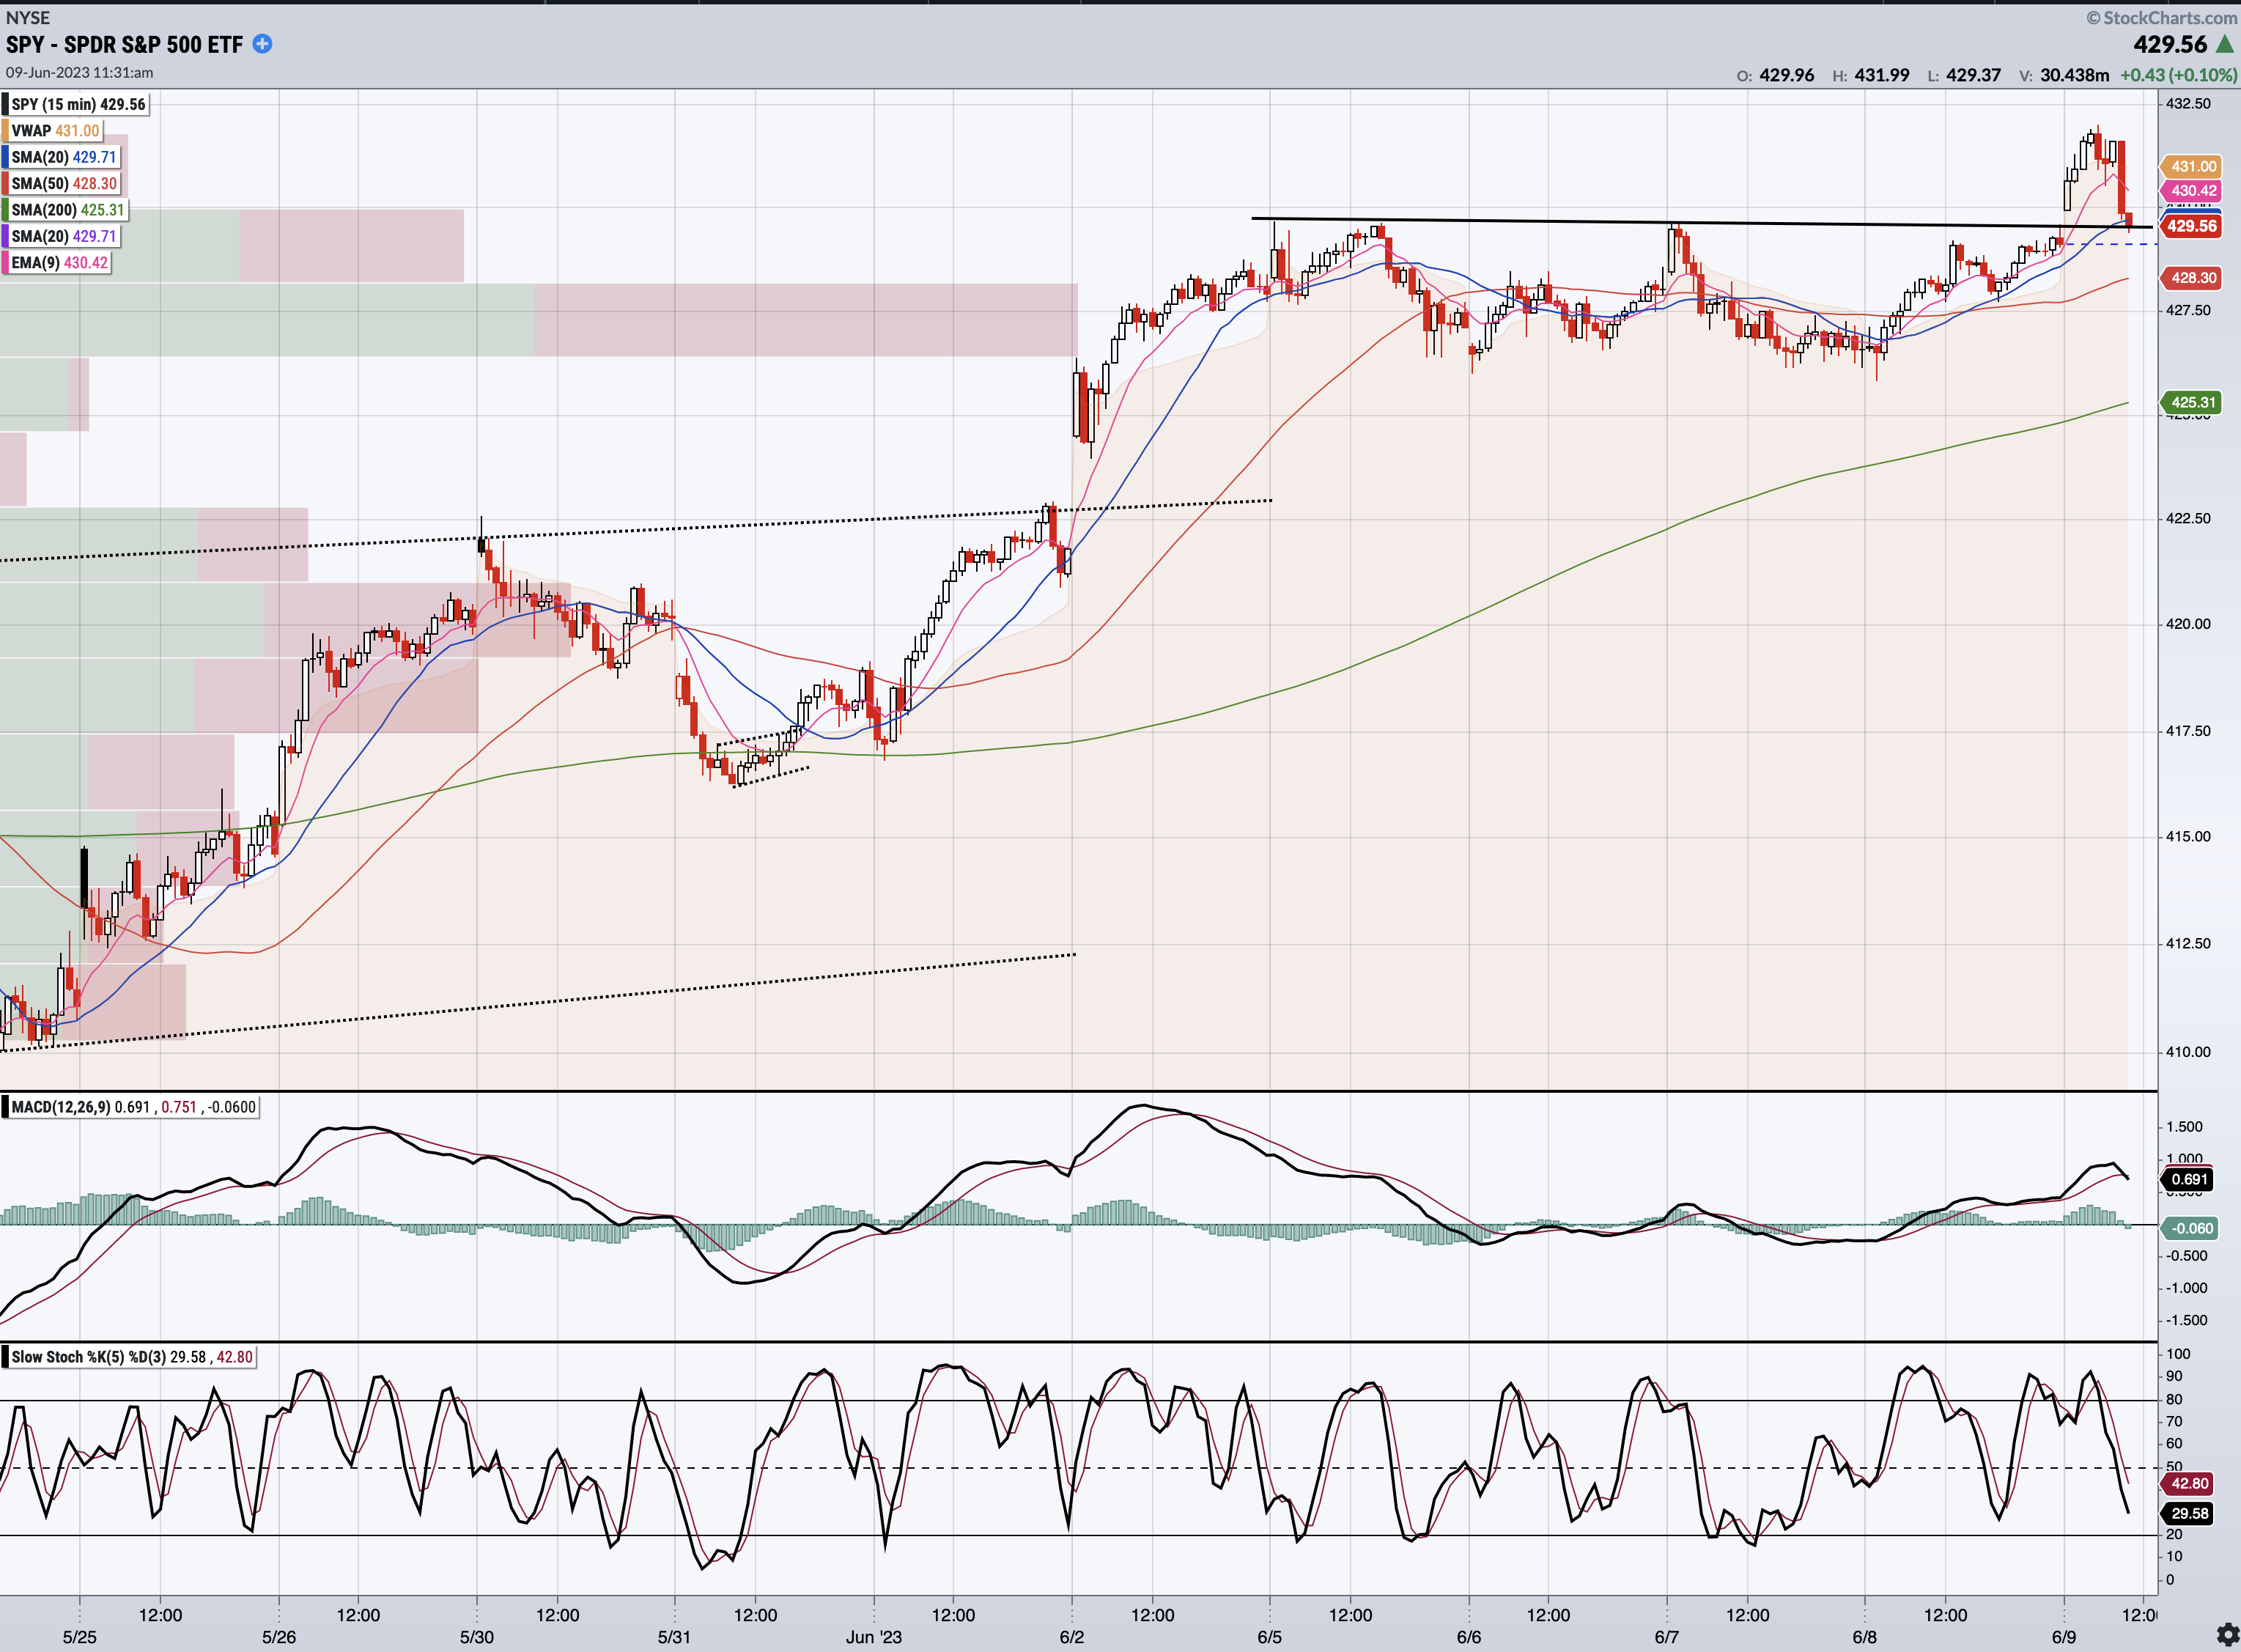
Task: Click the black 0.691 MACD value tag
Action: click(x=2188, y=1179)
